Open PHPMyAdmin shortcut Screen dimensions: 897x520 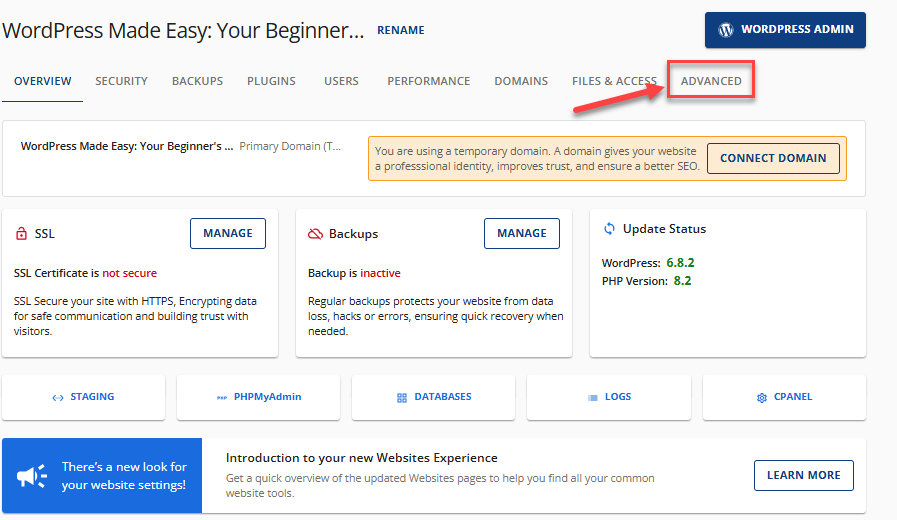point(258,397)
